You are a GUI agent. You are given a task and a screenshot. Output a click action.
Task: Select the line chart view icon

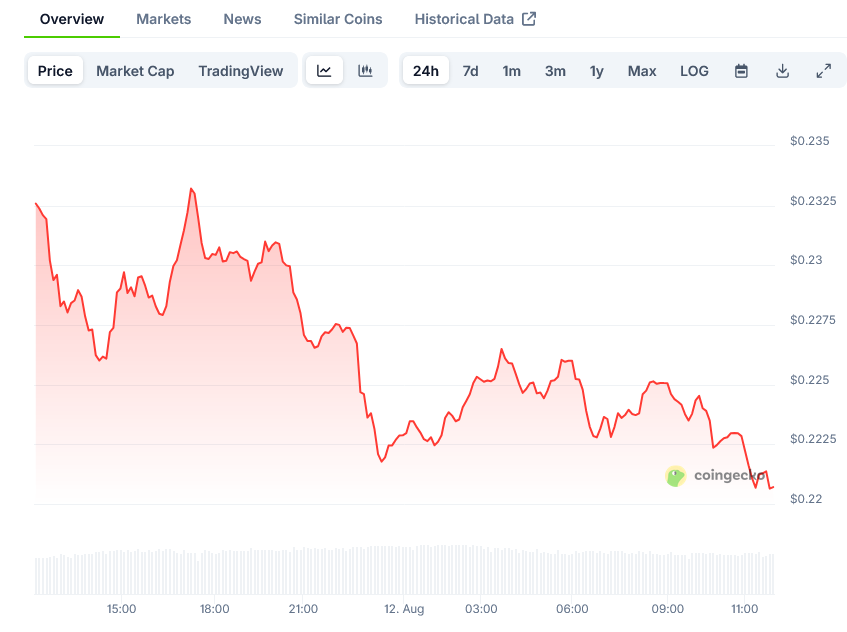pyautogui.click(x=324, y=71)
